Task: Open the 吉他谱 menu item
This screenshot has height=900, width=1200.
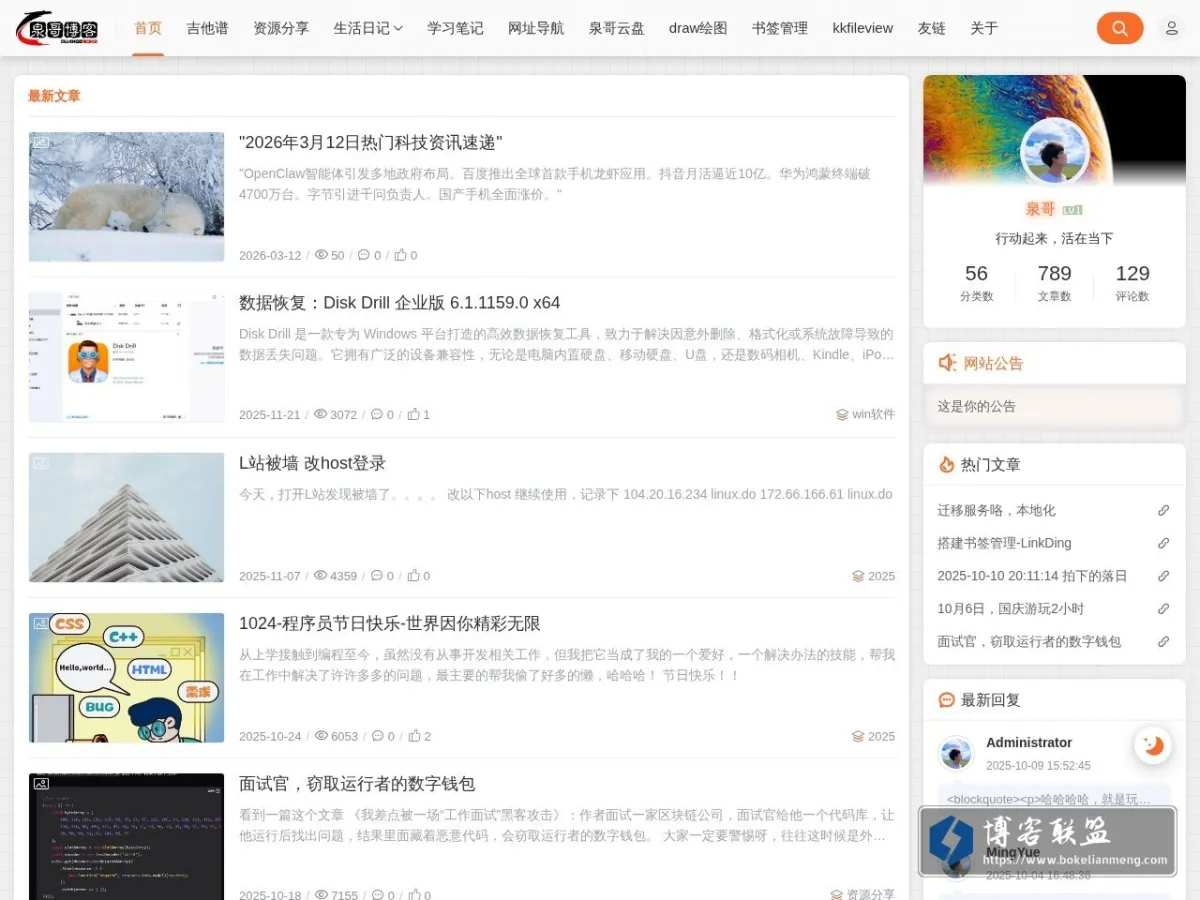Action: click(x=207, y=28)
